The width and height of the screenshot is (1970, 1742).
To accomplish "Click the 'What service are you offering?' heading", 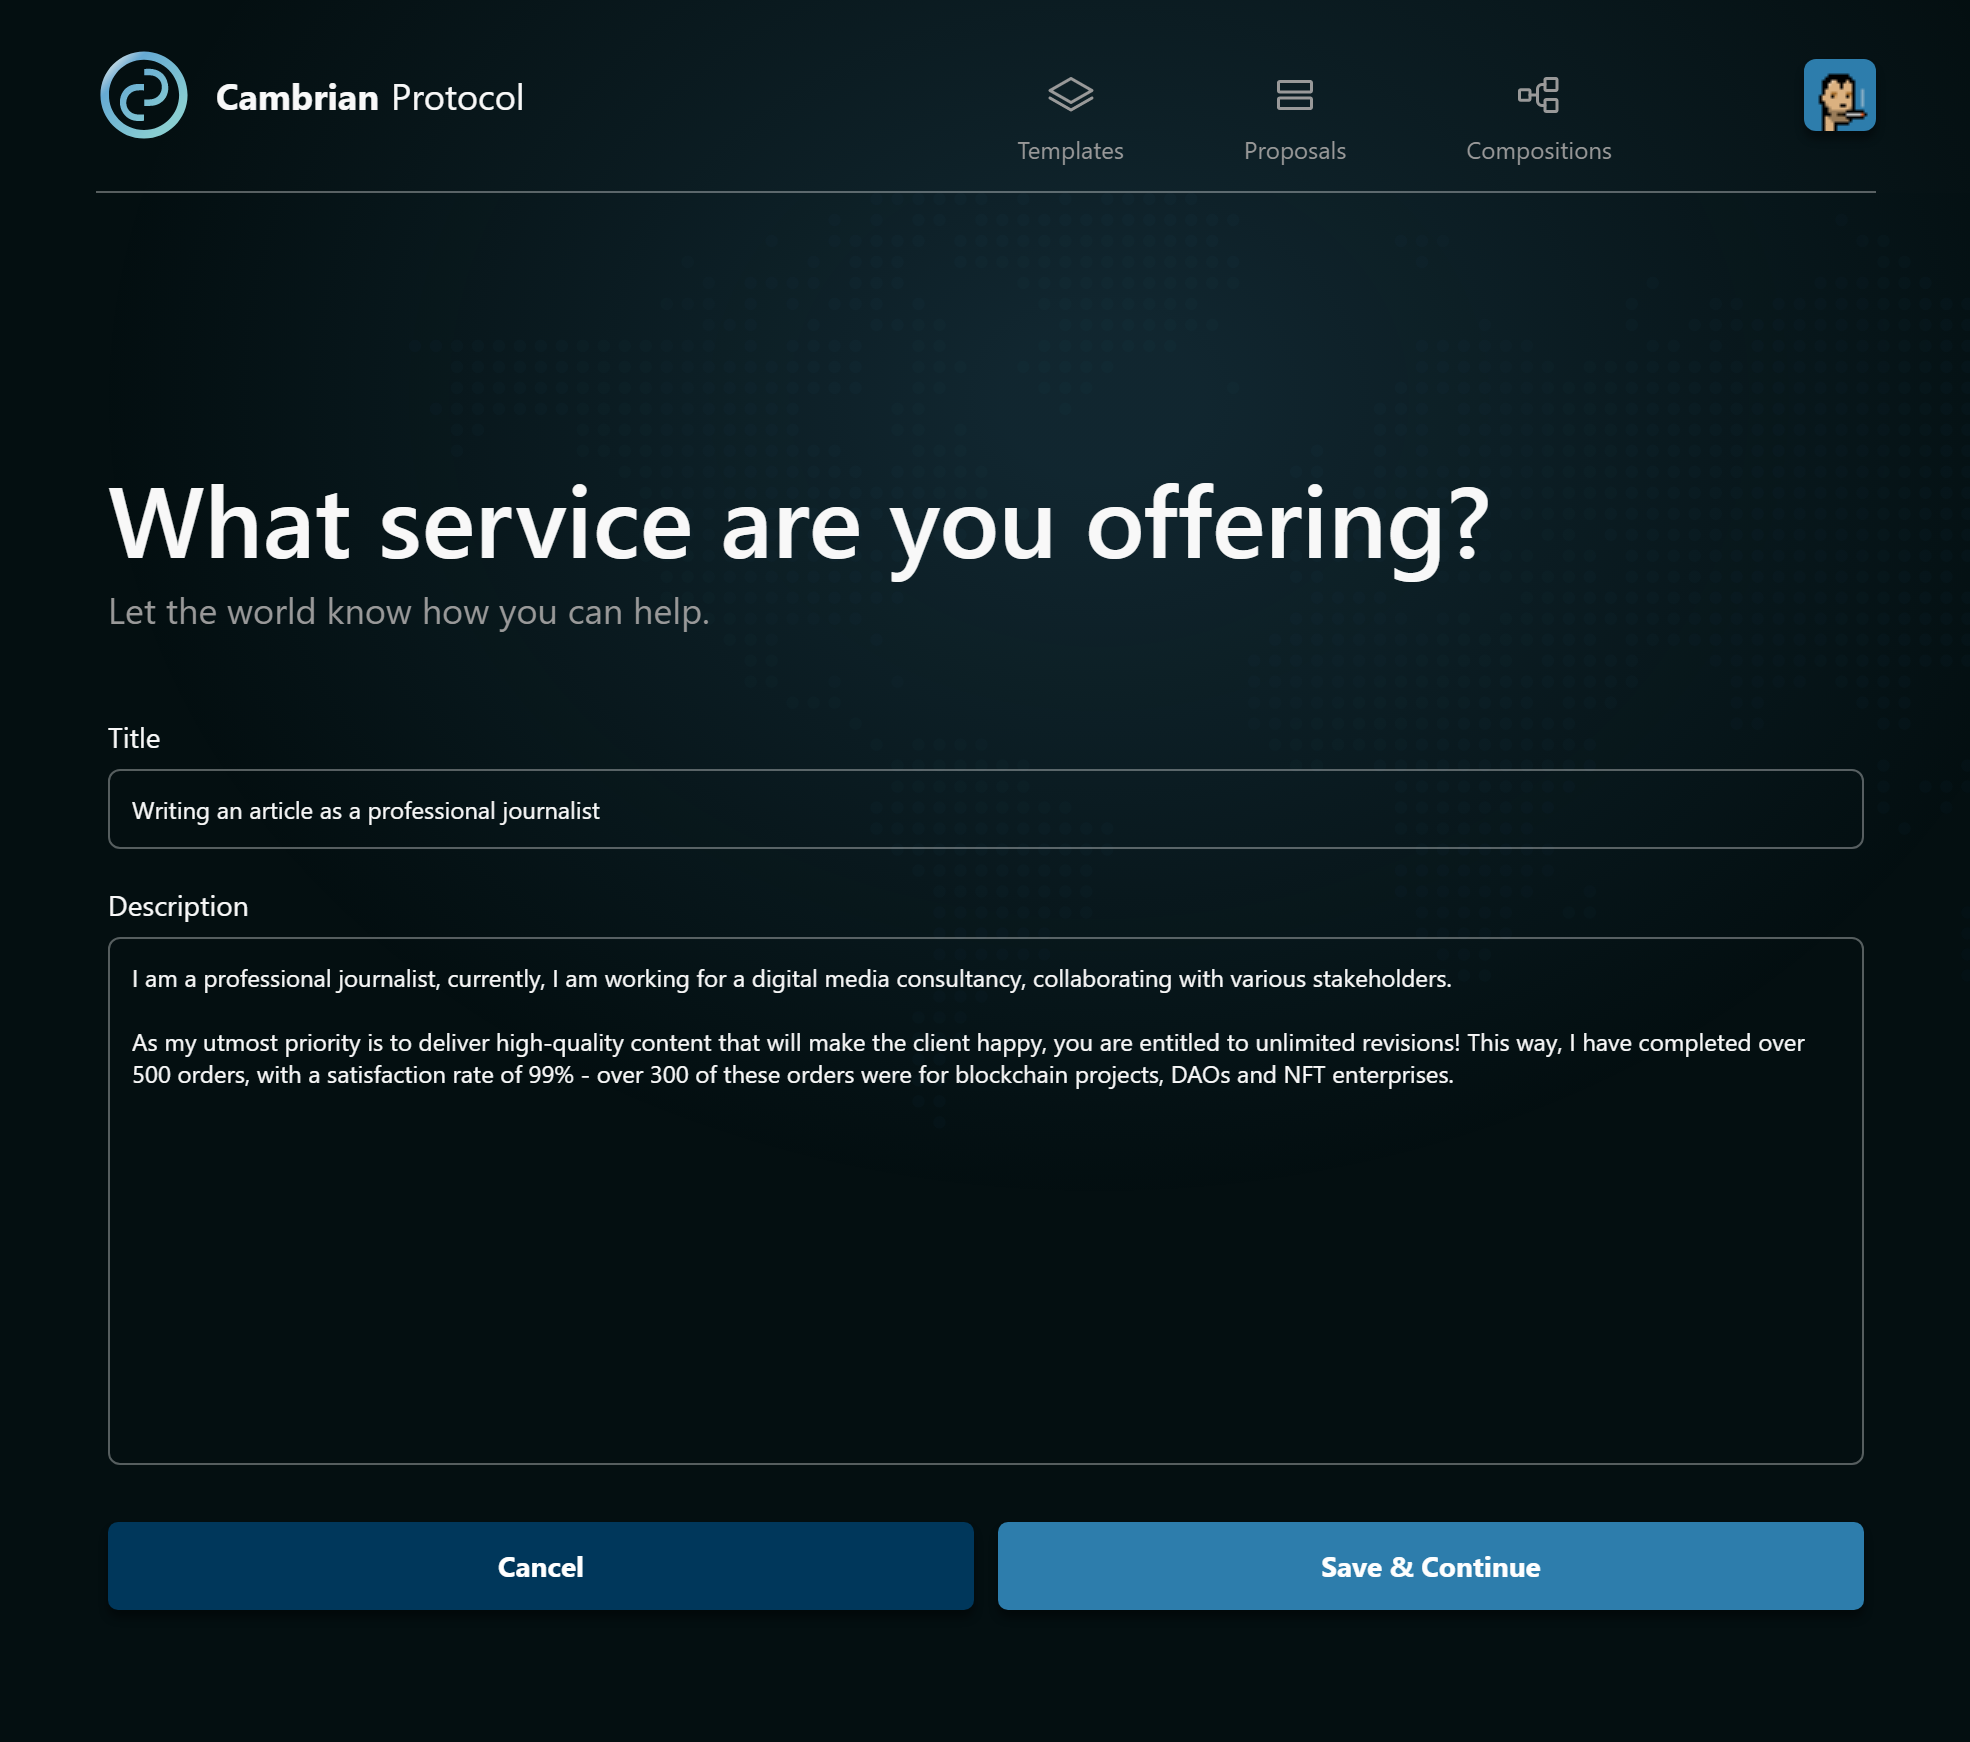I will 798,524.
